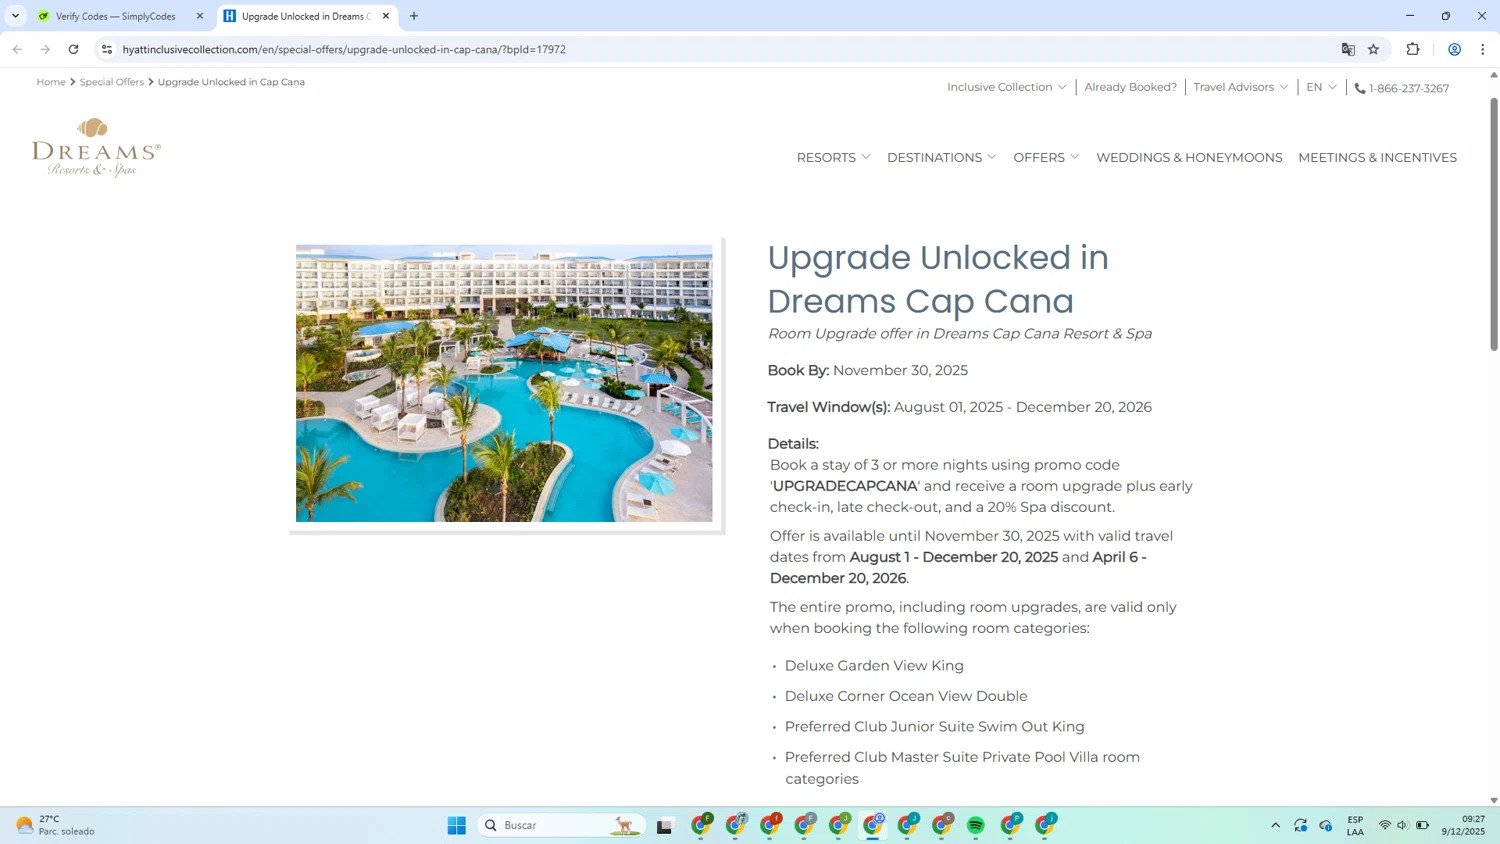The image size is (1500, 844).
Task: Select the Upgrade Unlocked in Dreams tab
Action: pyautogui.click(x=305, y=16)
